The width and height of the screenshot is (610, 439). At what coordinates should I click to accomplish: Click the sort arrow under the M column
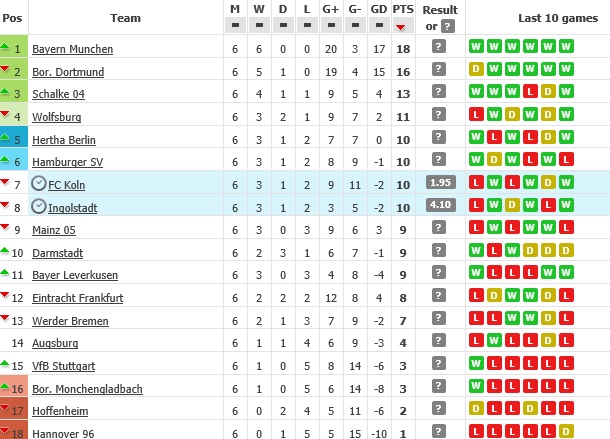[x=235, y=27]
